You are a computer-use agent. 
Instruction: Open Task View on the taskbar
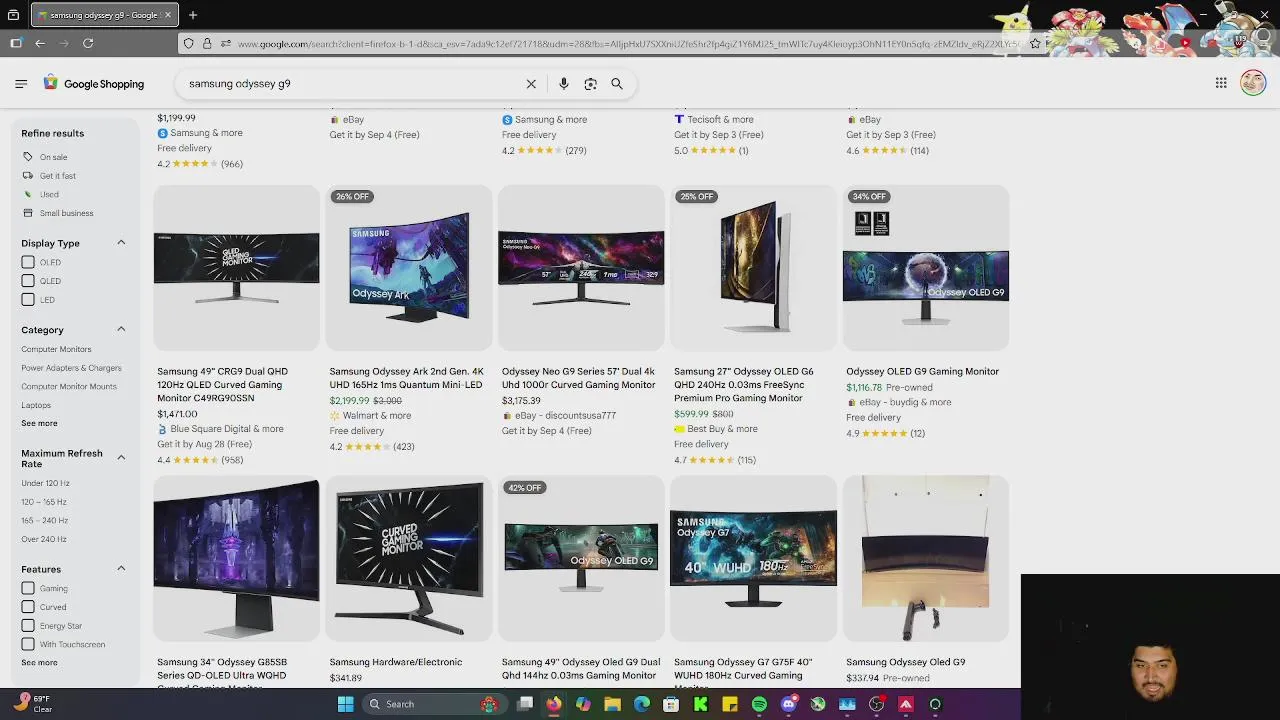pyautogui.click(x=525, y=704)
